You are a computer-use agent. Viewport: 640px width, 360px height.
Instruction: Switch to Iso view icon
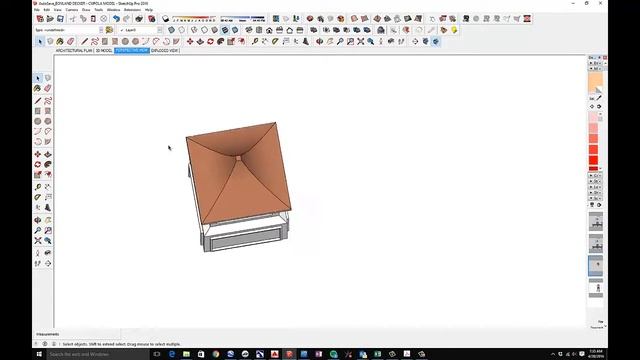click(249, 30)
